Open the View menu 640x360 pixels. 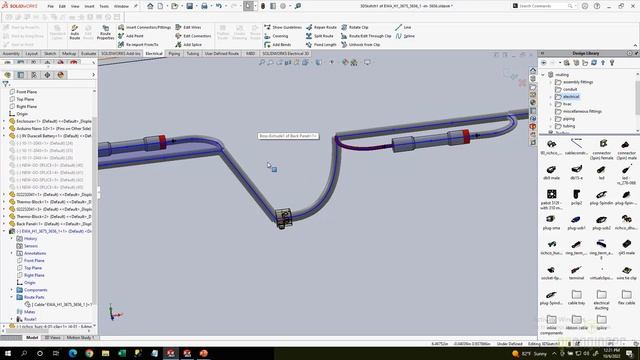[x=75, y=7]
